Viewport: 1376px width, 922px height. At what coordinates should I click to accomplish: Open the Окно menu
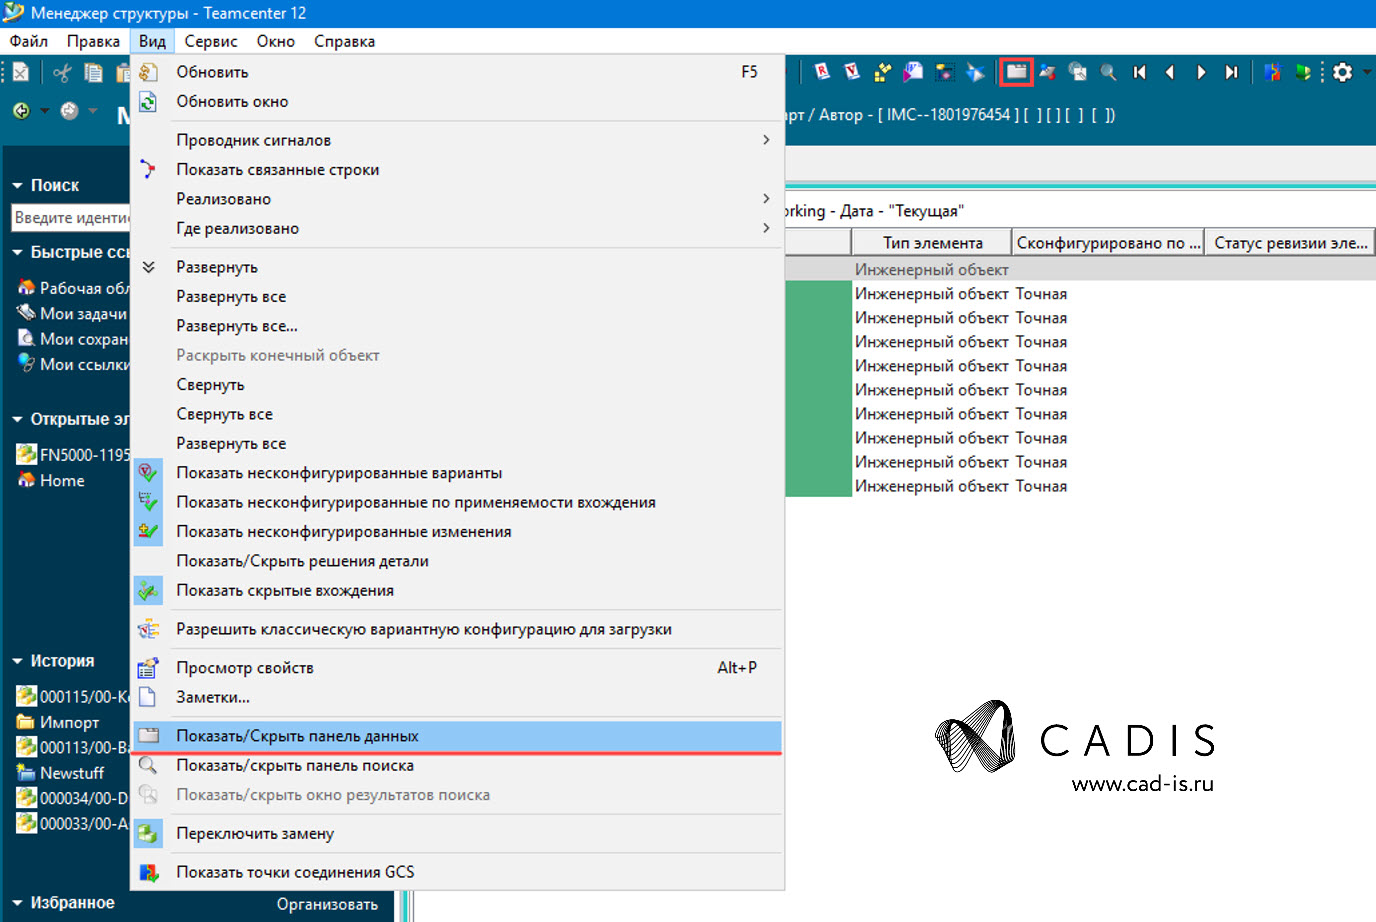[276, 41]
